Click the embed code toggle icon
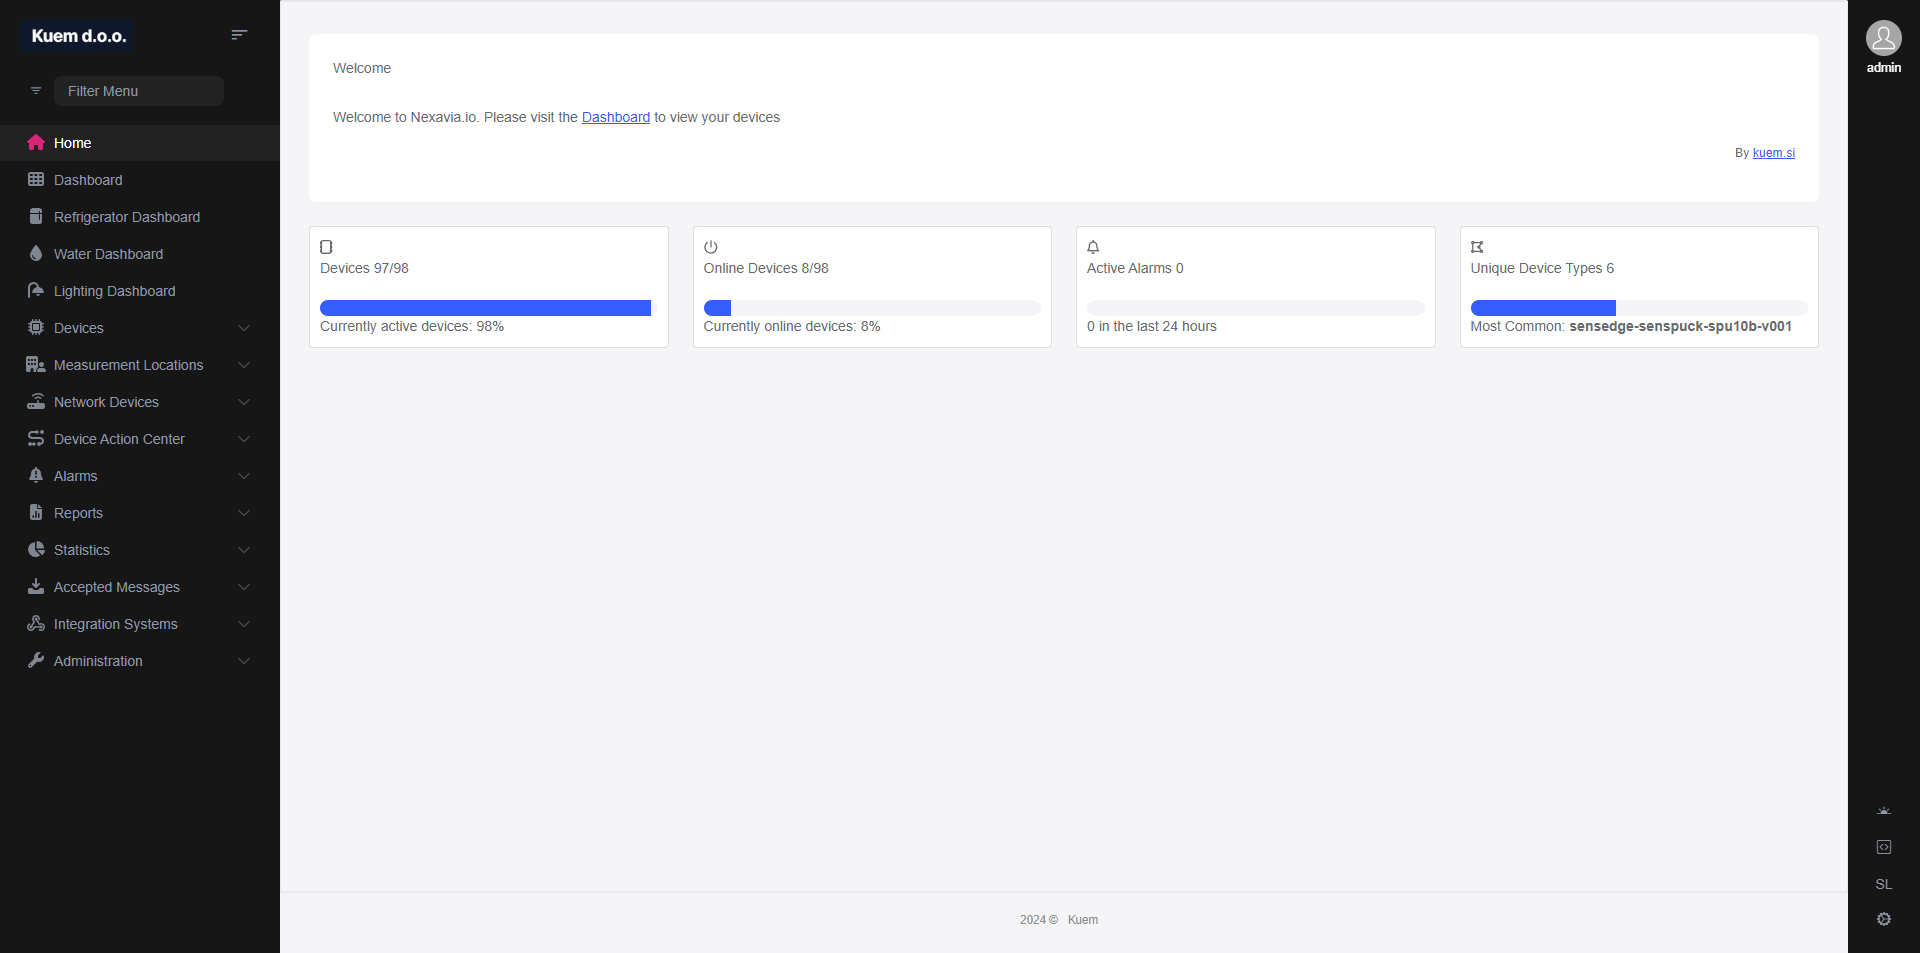The width and height of the screenshot is (1920, 953). click(x=1884, y=847)
